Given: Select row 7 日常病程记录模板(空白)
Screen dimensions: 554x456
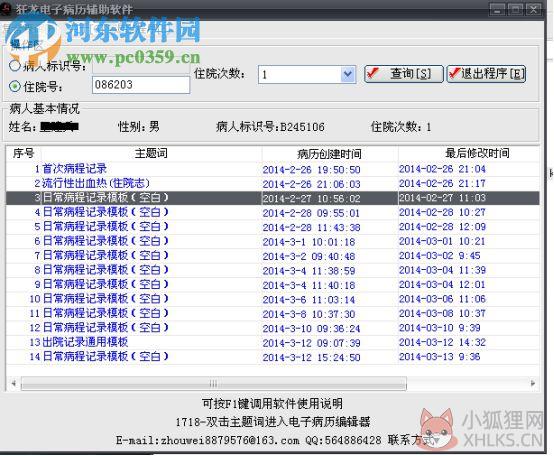Looking at the screenshot, I should (272, 256).
